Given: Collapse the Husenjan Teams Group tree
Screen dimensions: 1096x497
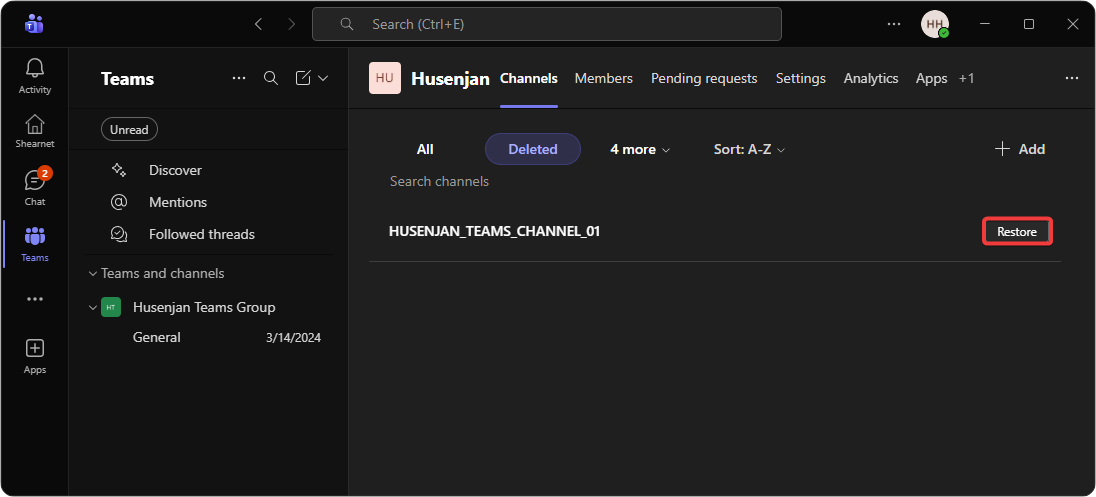Looking at the screenshot, I should coord(93,307).
